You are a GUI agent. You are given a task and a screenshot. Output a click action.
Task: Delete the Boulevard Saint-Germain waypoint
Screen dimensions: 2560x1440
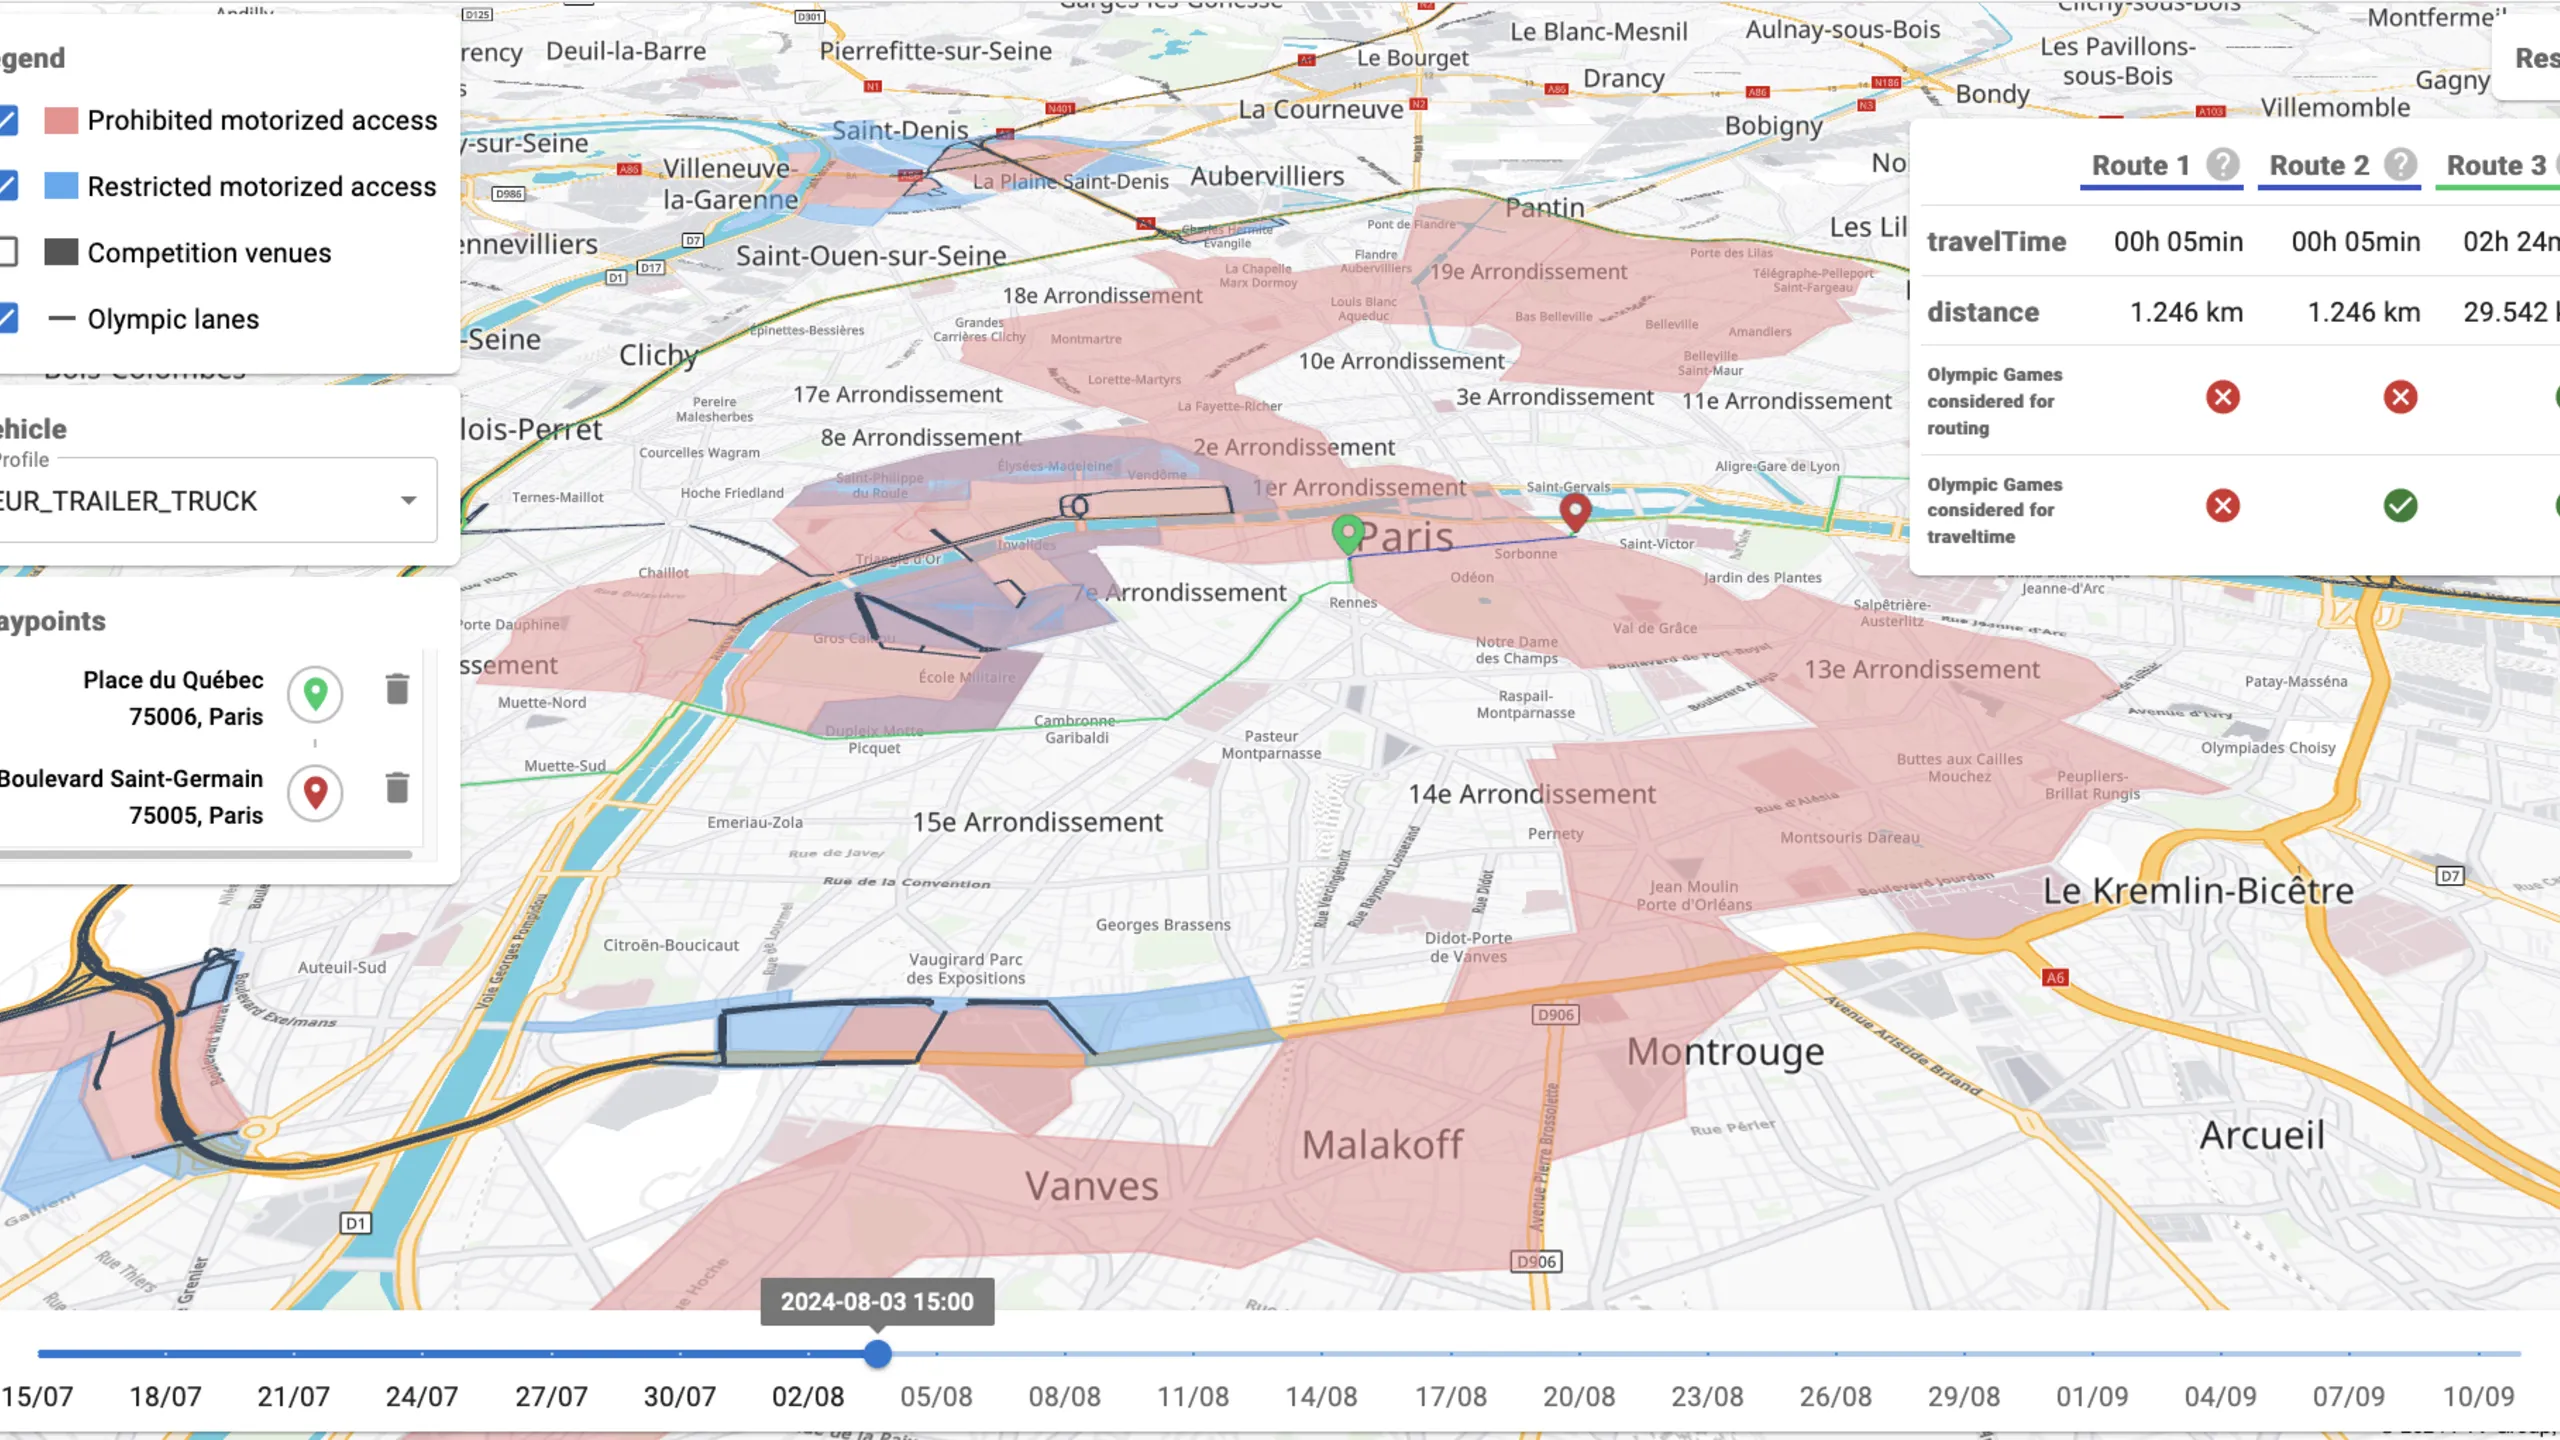click(397, 788)
